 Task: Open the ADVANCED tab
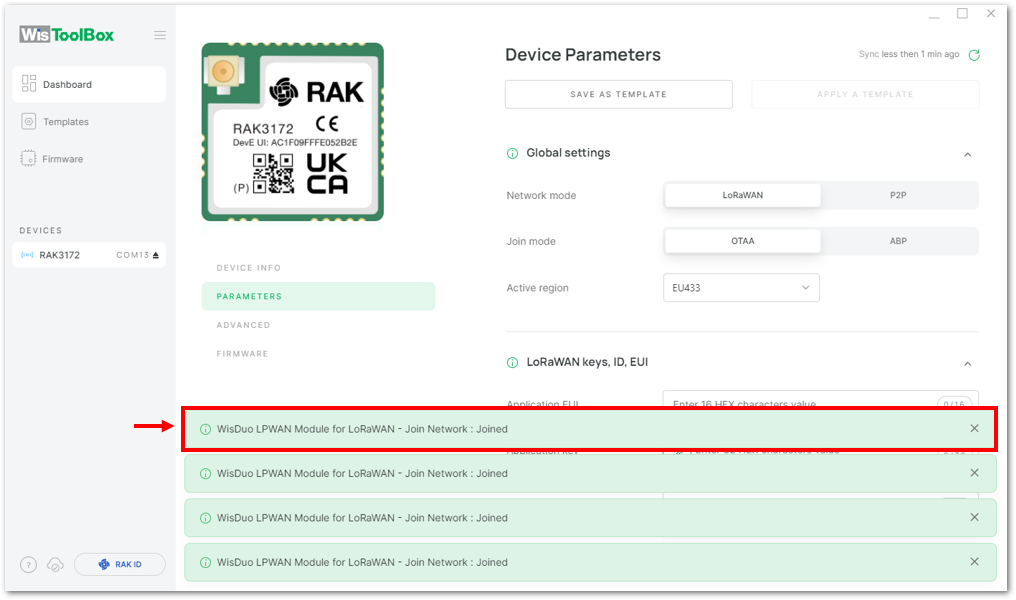pos(244,325)
